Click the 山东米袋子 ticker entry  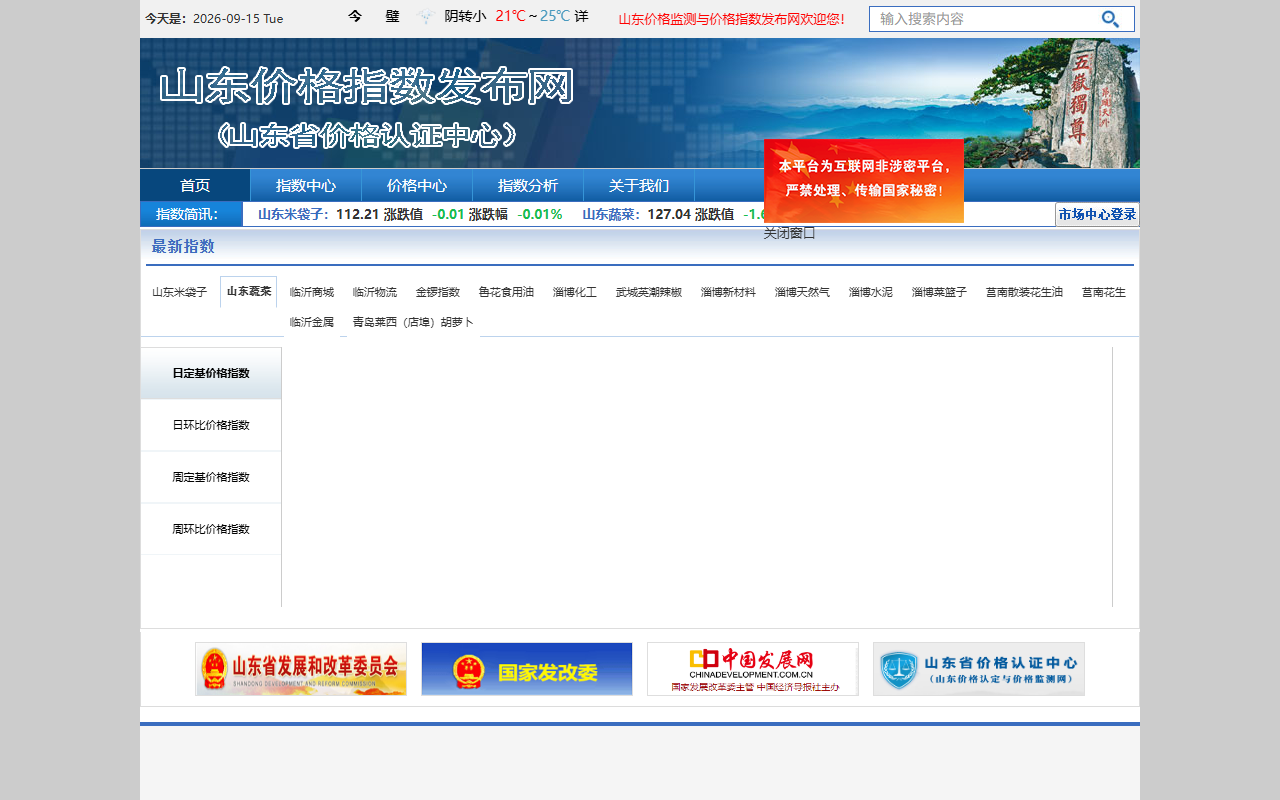294,214
